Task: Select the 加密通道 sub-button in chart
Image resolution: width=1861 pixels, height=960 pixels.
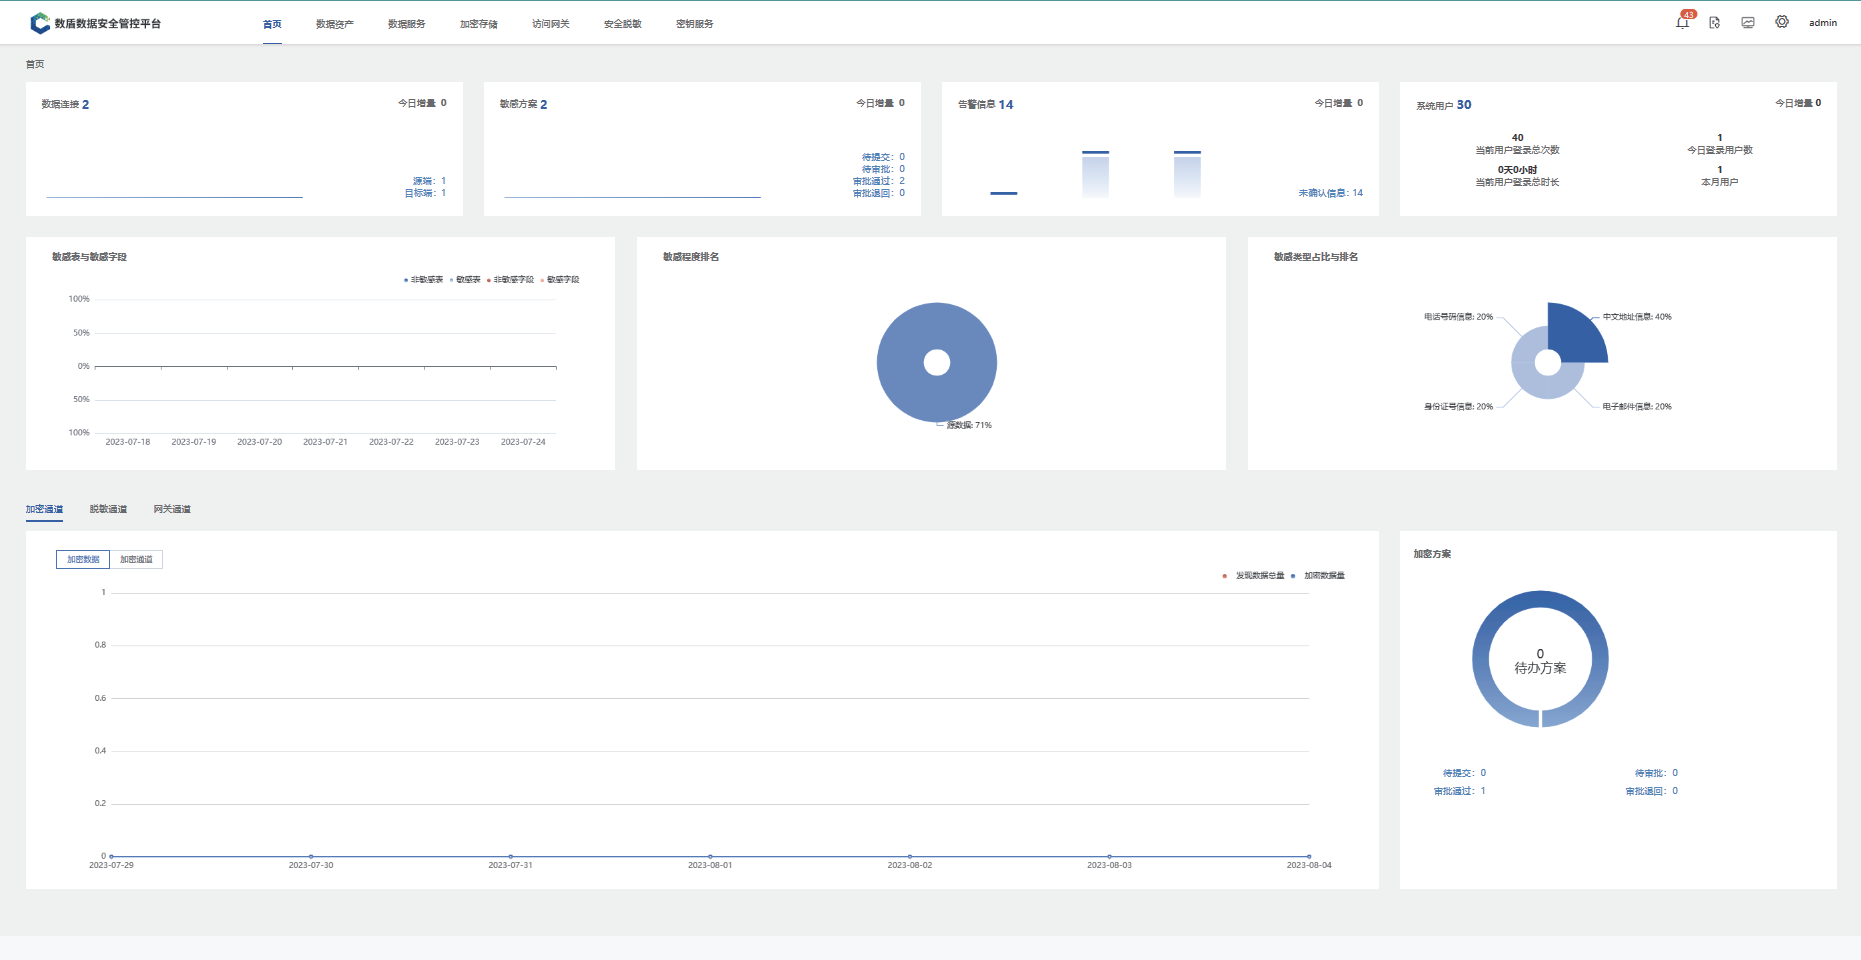Action: pyautogui.click(x=136, y=560)
